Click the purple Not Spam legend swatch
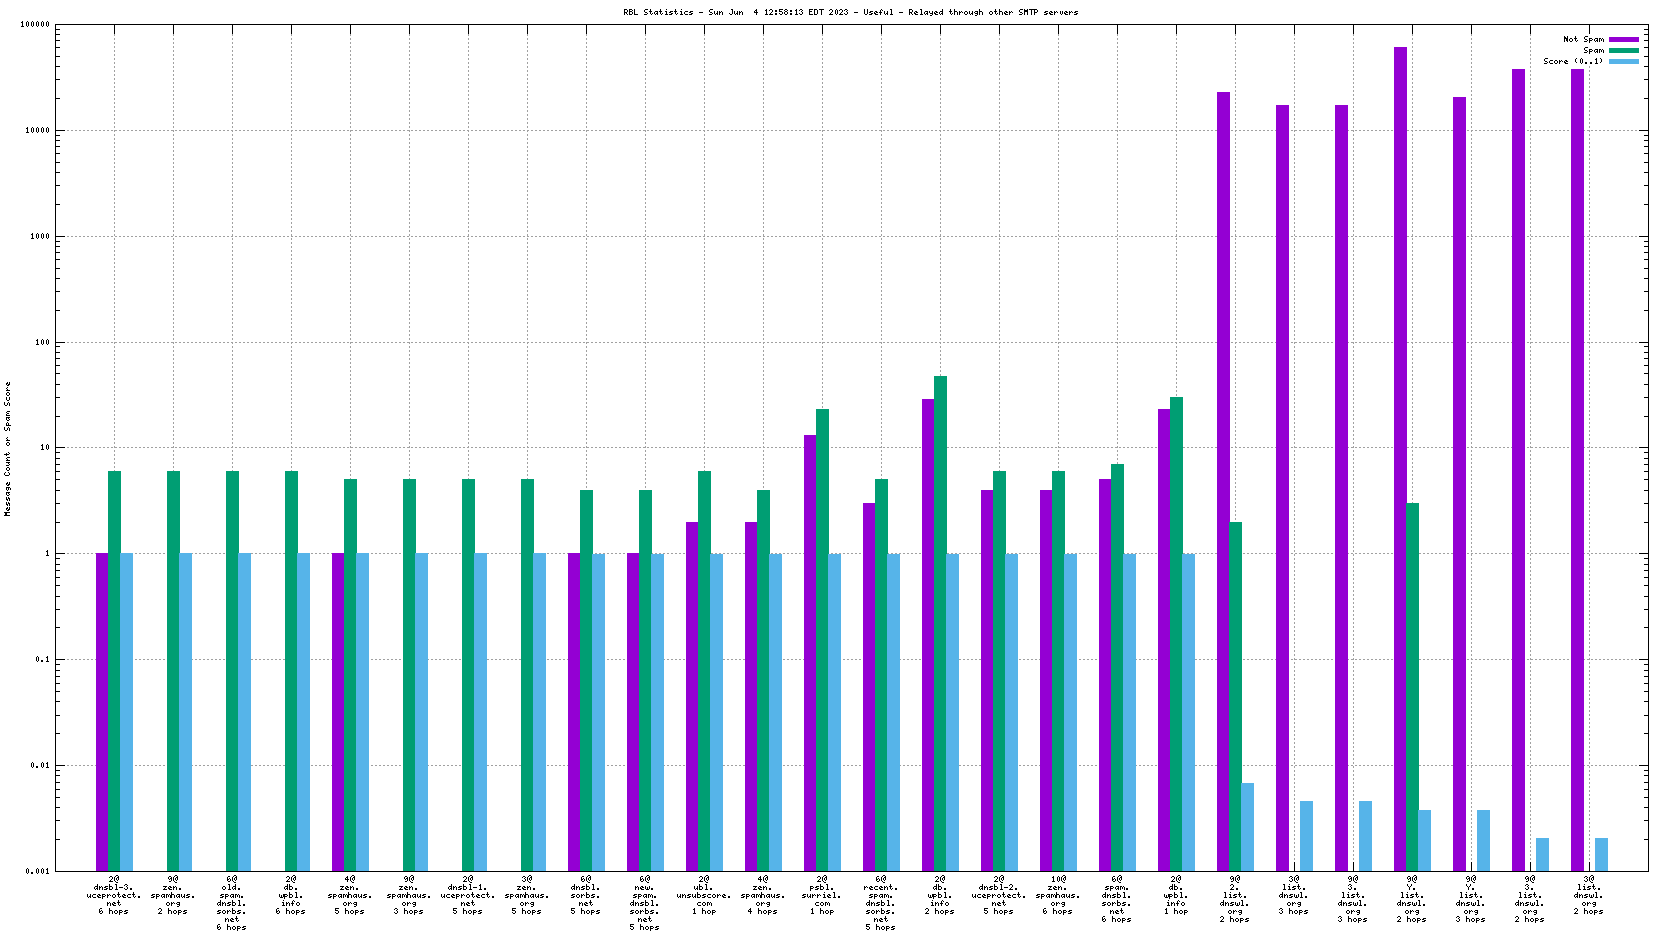 [1623, 39]
